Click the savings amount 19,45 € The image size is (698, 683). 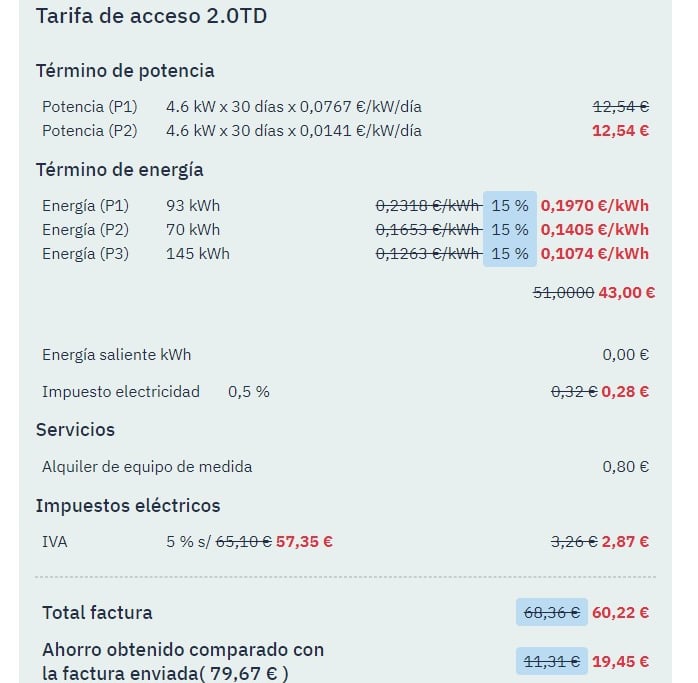click(x=620, y=661)
